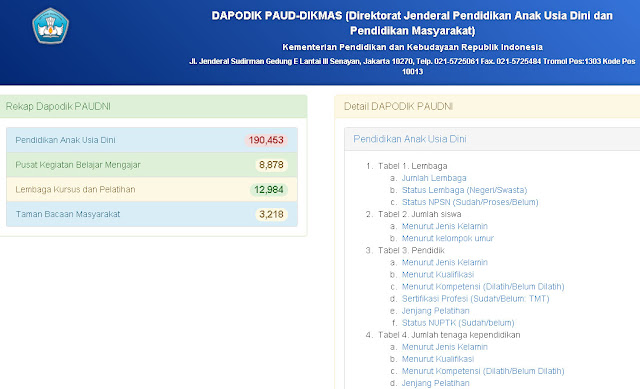Click 'Tabel 4. Jumlah tenaga kependidikan' heading
Image resolution: width=640 pixels, height=389 pixels.
449,335
